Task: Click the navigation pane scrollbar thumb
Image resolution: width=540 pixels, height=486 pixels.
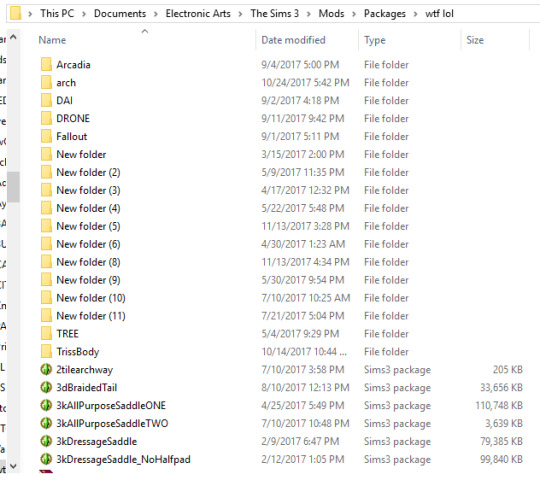Action: pyautogui.click(x=13, y=186)
